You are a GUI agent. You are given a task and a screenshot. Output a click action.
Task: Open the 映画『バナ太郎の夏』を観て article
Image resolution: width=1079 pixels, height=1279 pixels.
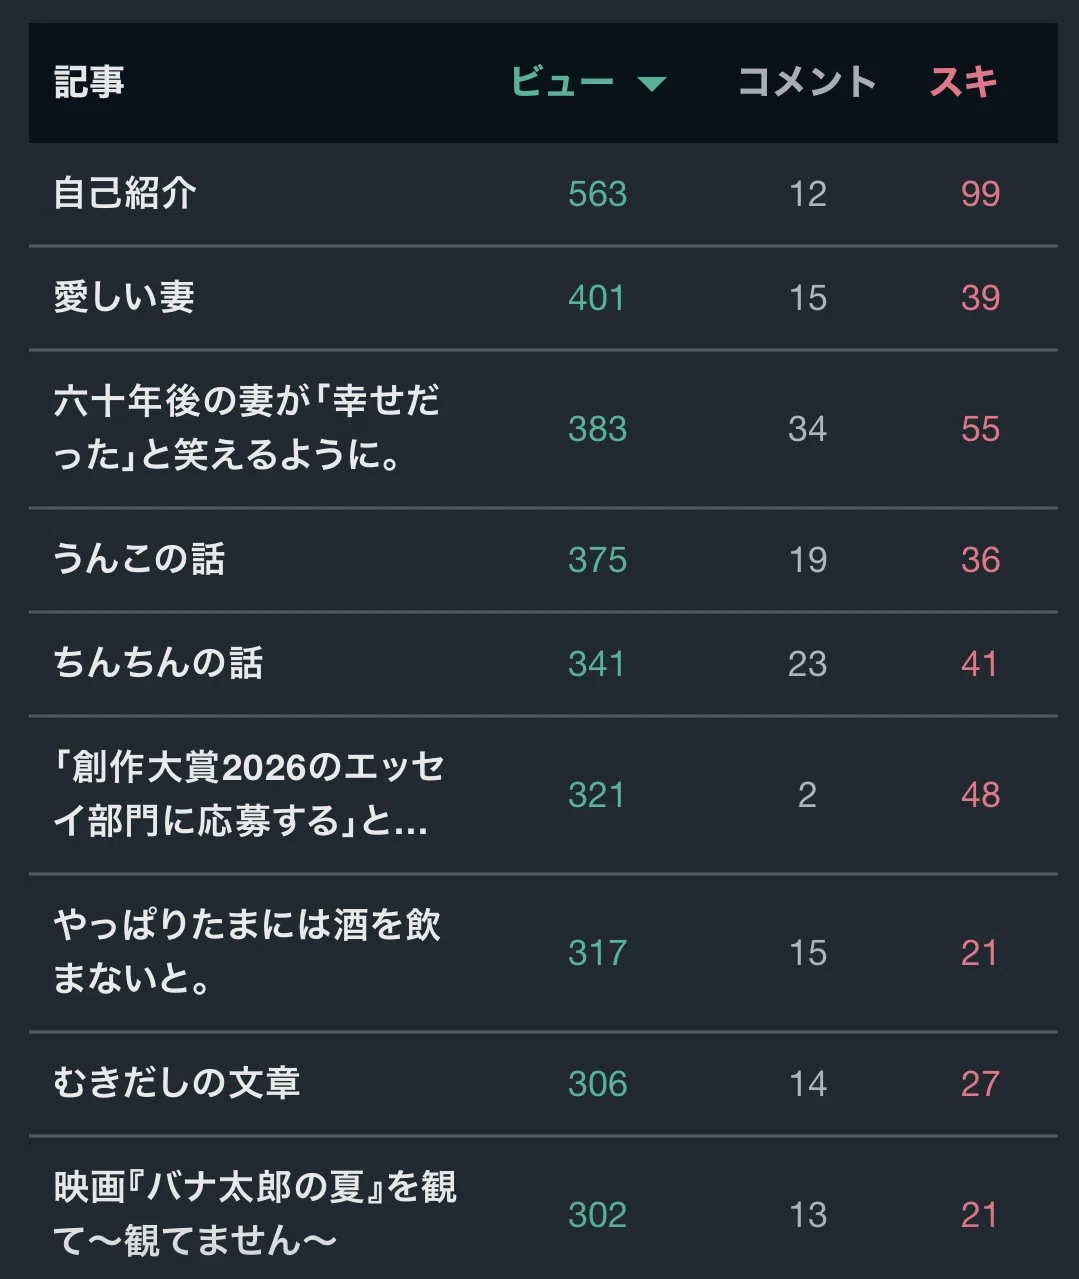tap(255, 1214)
